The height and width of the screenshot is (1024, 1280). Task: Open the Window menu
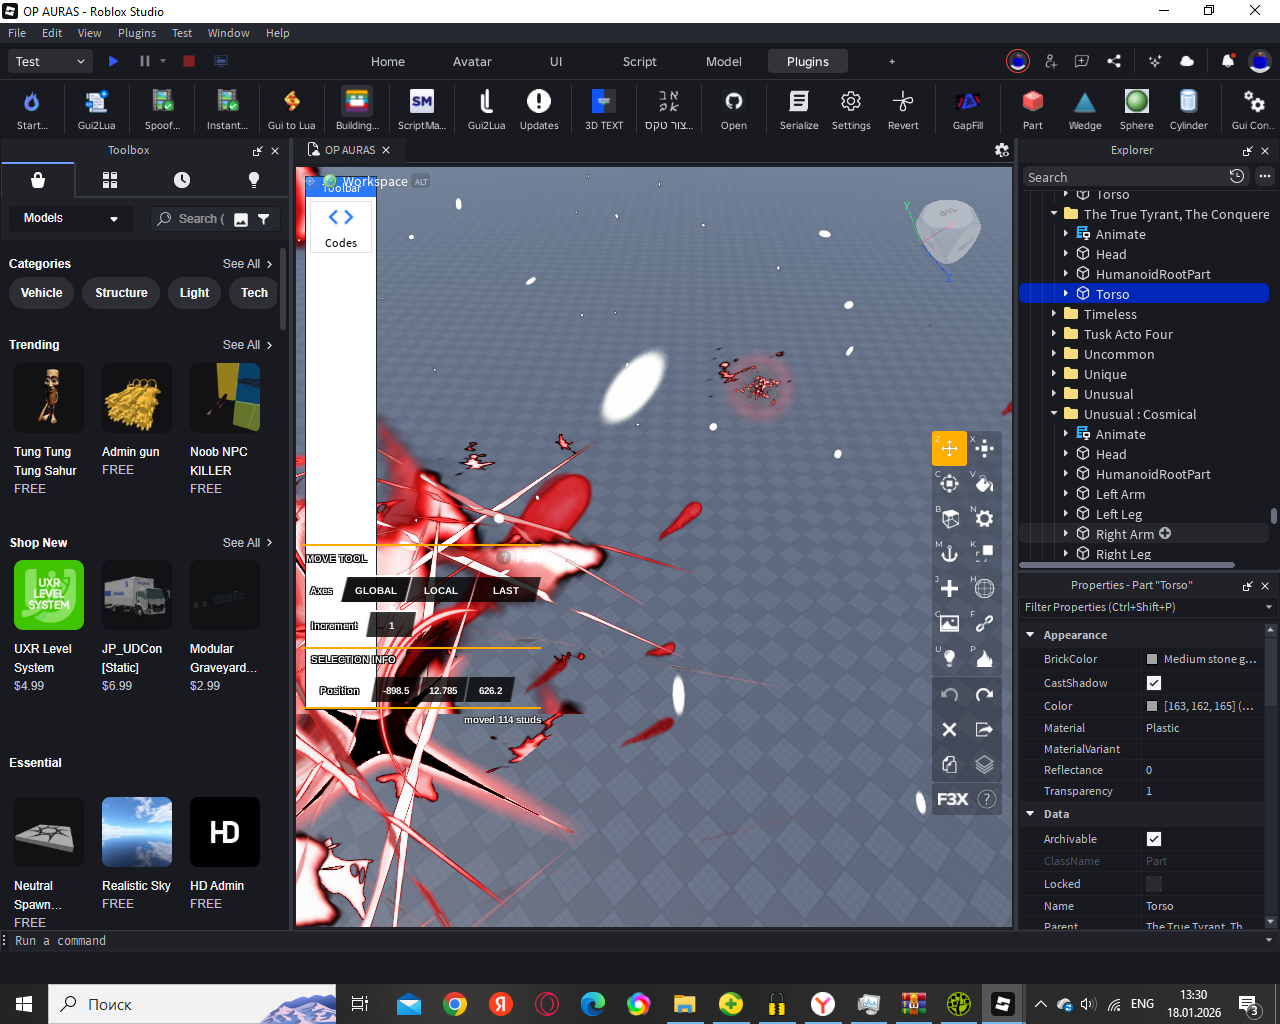coord(228,33)
